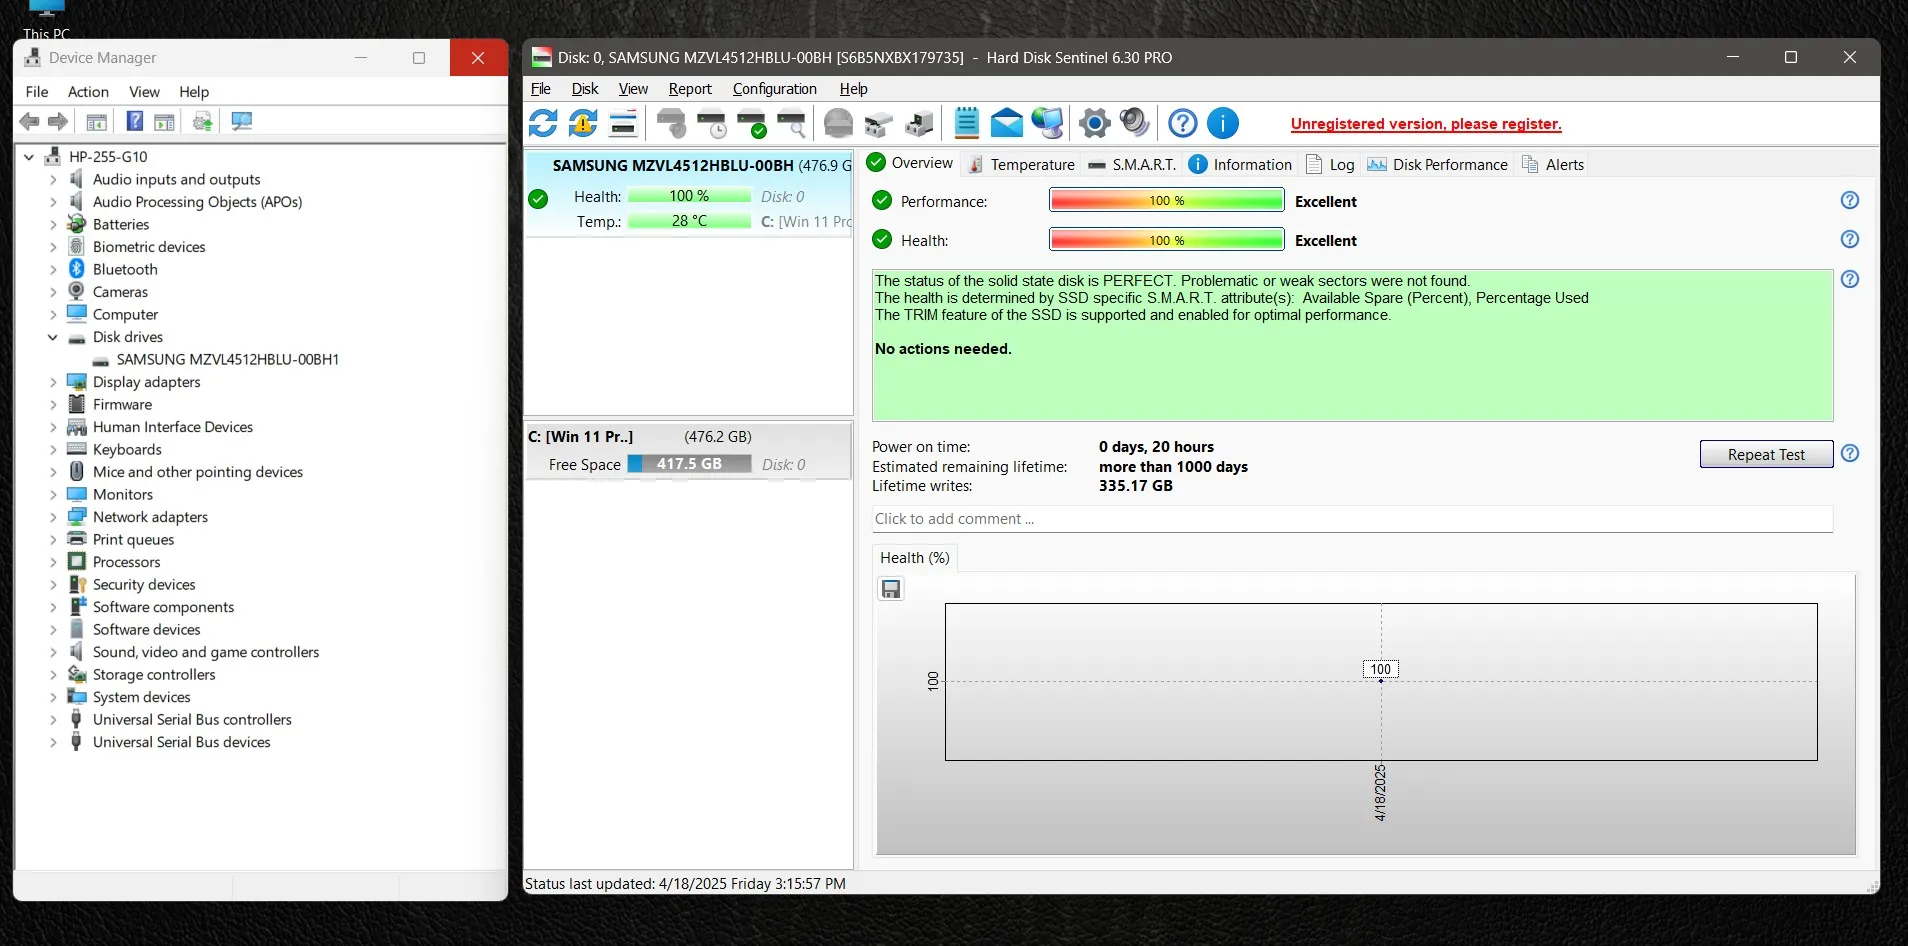This screenshot has width=1908, height=946.
Task: Click Forward arrow in Device Manager toolbar
Action: (x=58, y=121)
